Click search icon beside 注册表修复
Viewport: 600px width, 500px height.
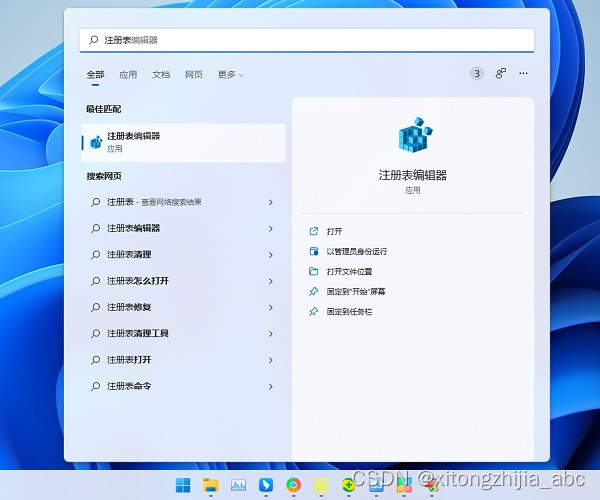[95, 308]
